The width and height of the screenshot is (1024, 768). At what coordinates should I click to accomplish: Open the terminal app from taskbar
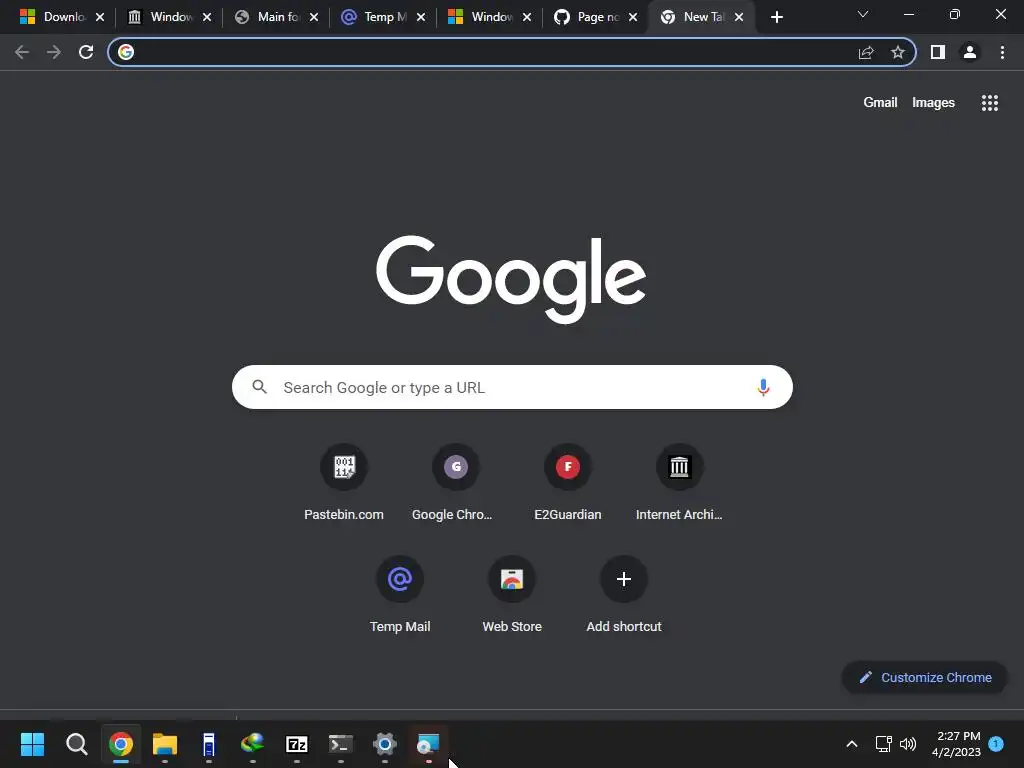coord(340,744)
